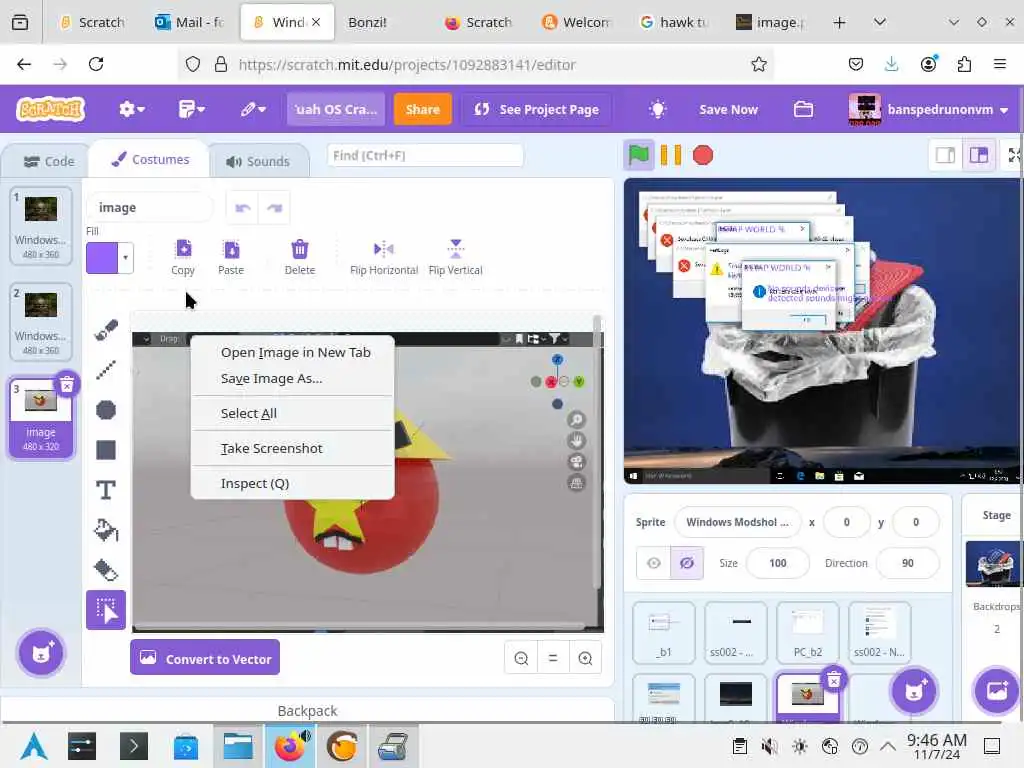Choose Select All from context menu
Image resolution: width=1024 pixels, height=768 pixels.
coord(249,413)
